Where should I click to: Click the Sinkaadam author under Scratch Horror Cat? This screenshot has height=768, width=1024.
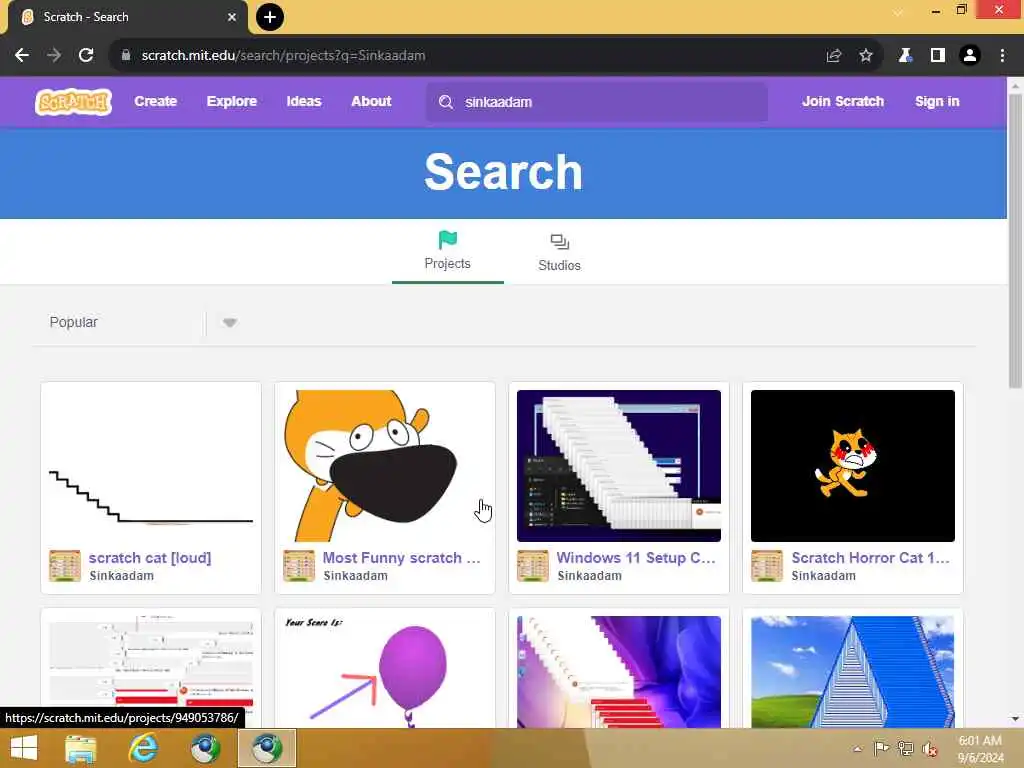[823, 575]
